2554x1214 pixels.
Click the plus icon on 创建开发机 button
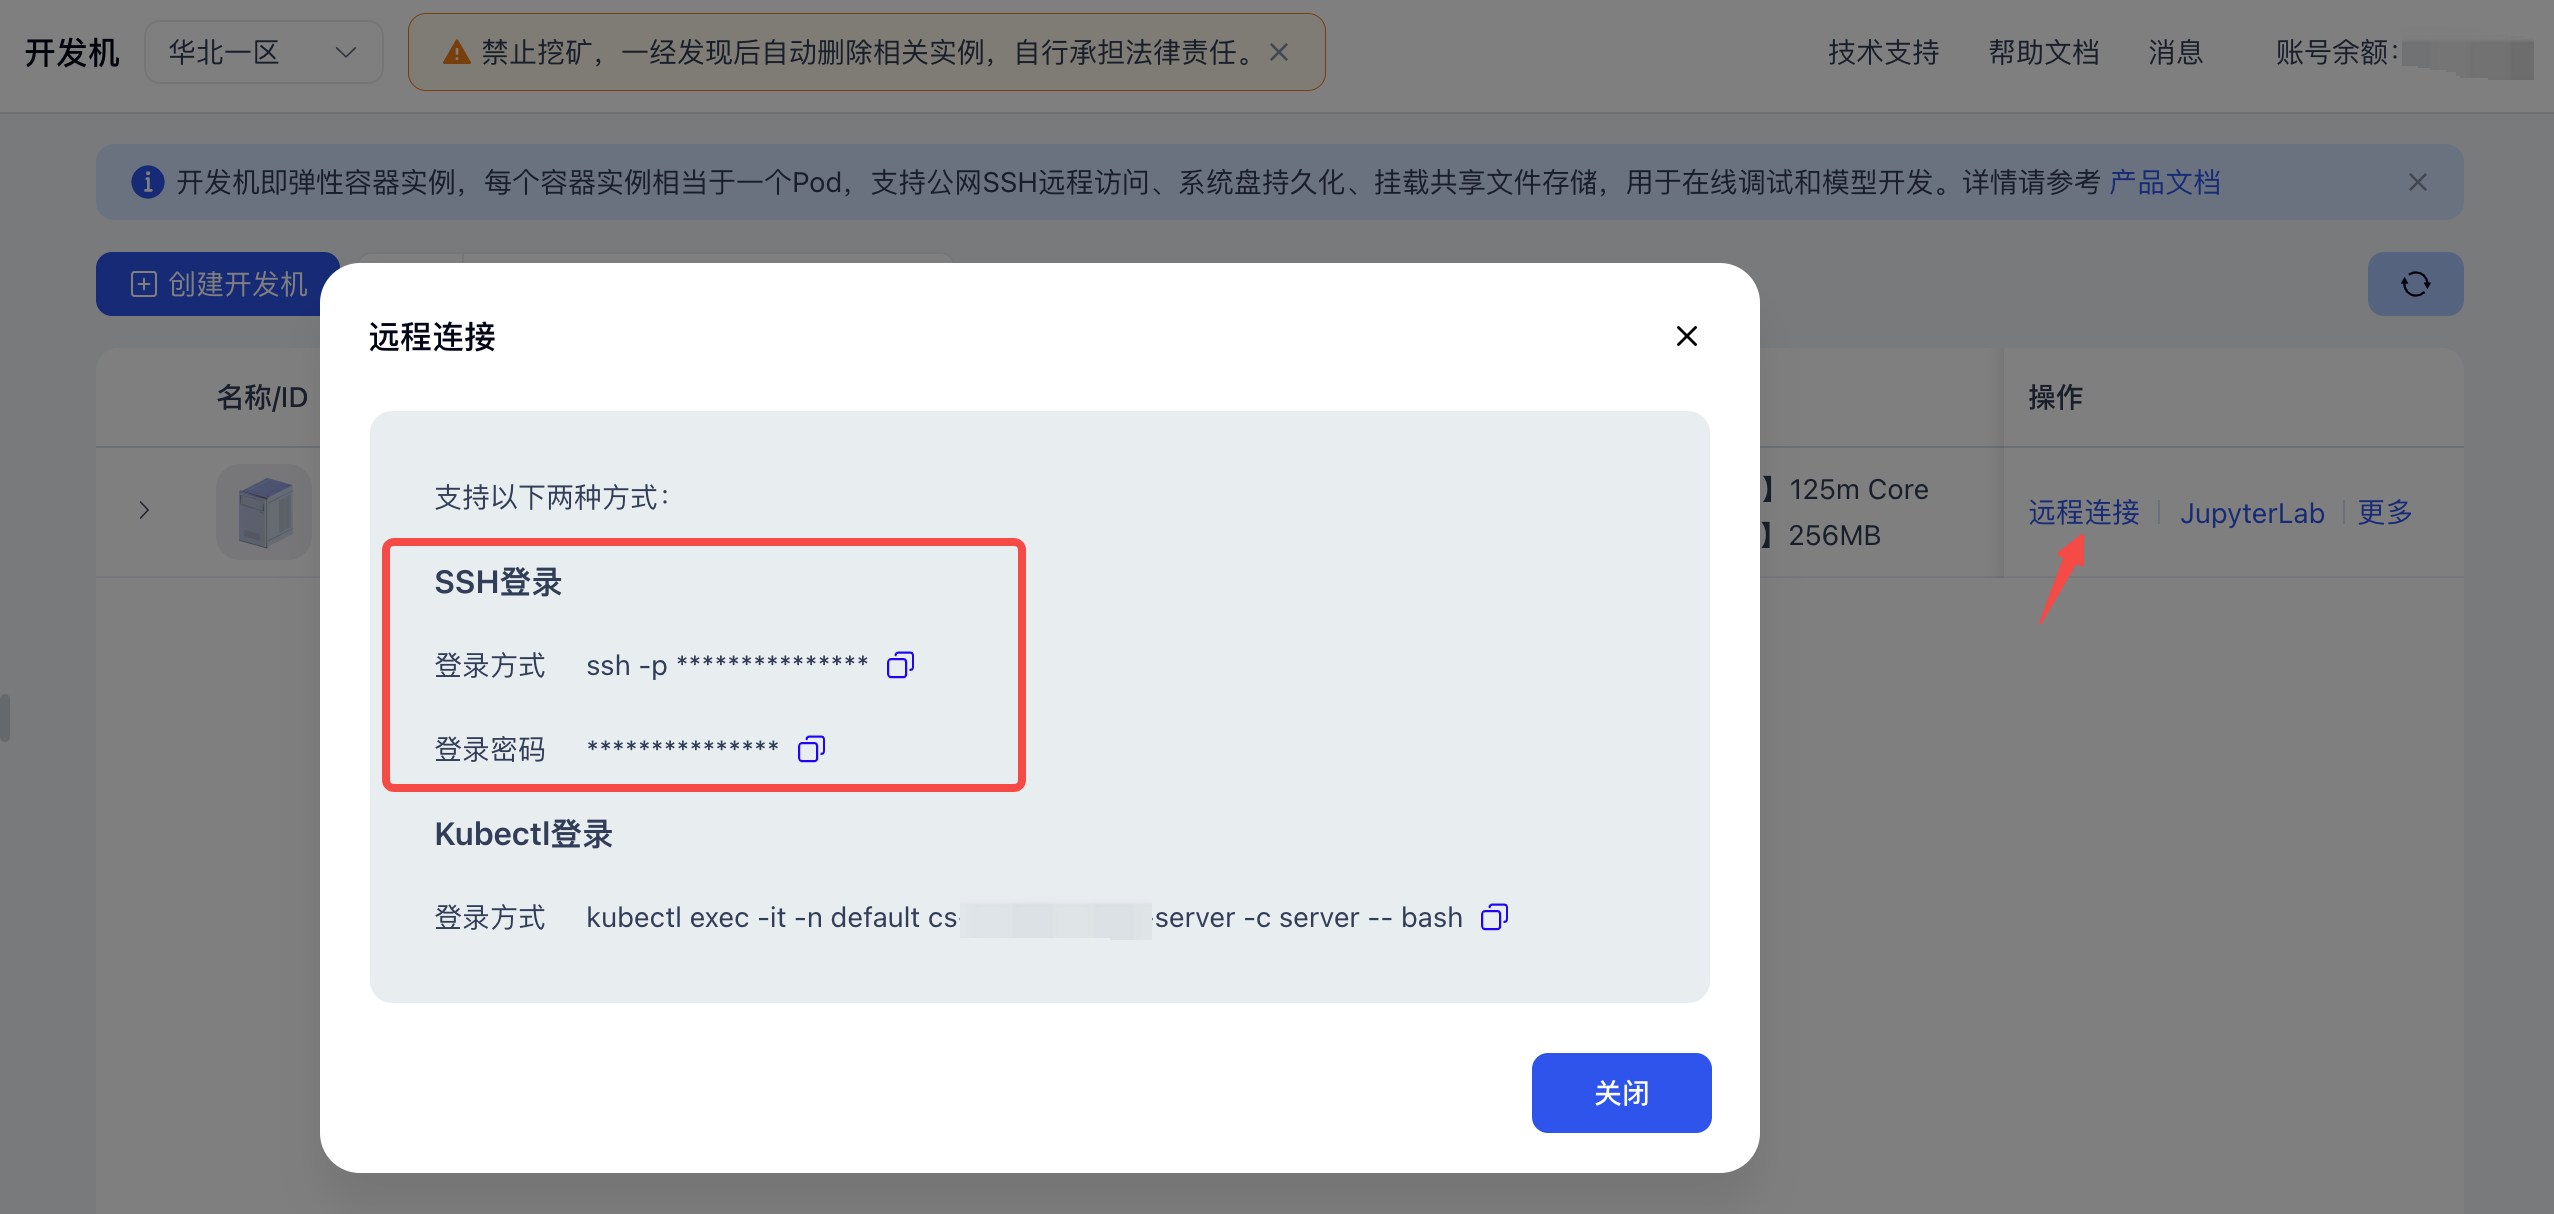pyautogui.click(x=143, y=284)
